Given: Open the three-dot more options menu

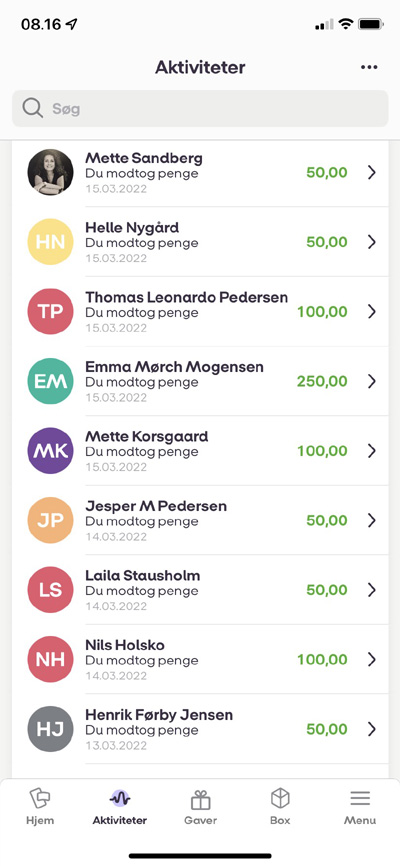Looking at the screenshot, I should 369,67.
